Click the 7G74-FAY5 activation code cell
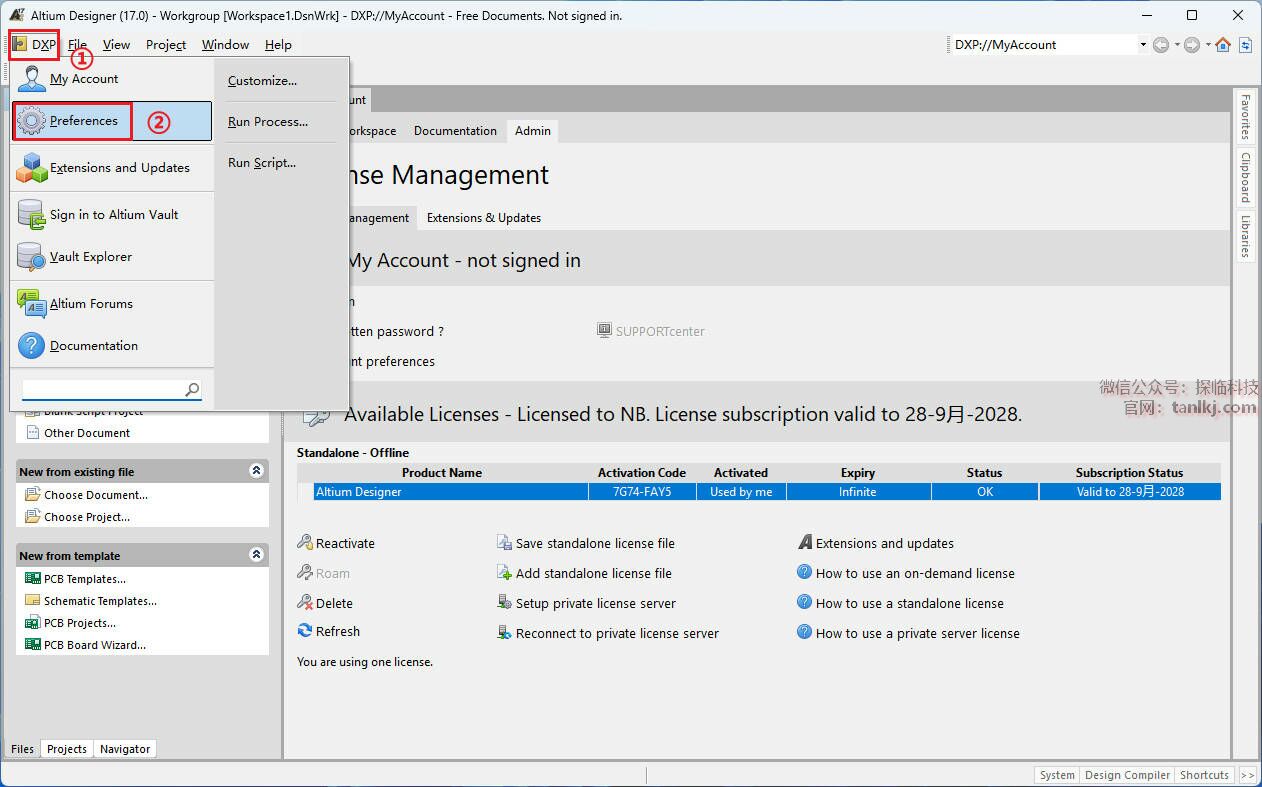Viewport: 1262px width, 787px height. pyautogui.click(x=642, y=492)
